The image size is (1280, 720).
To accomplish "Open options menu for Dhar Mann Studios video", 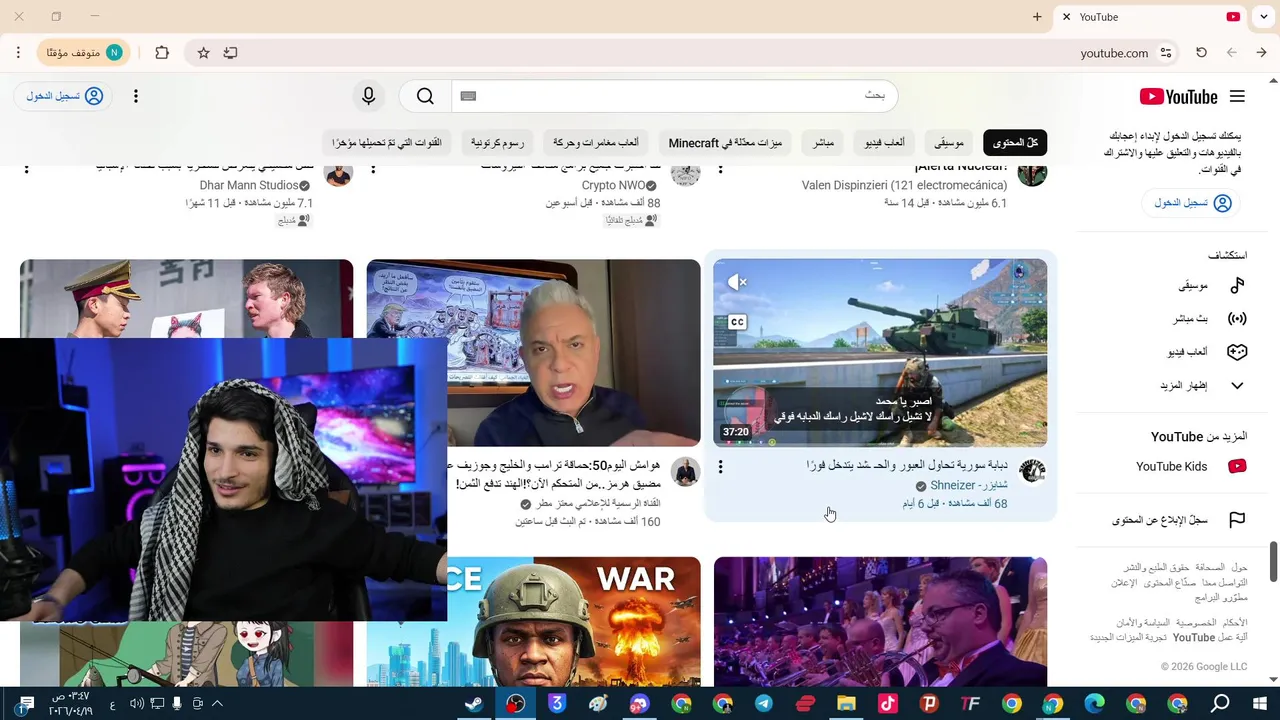I will coord(27,169).
